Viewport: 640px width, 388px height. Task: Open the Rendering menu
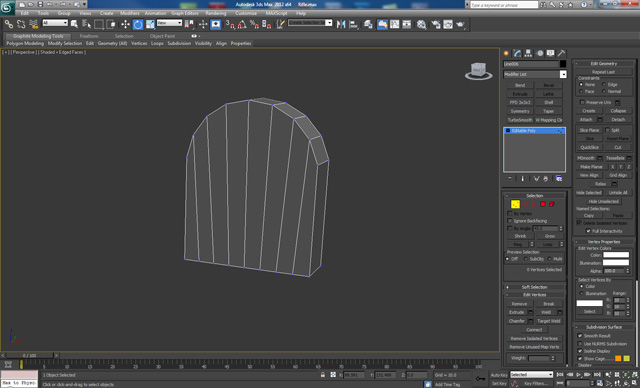(x=216, y=13)
